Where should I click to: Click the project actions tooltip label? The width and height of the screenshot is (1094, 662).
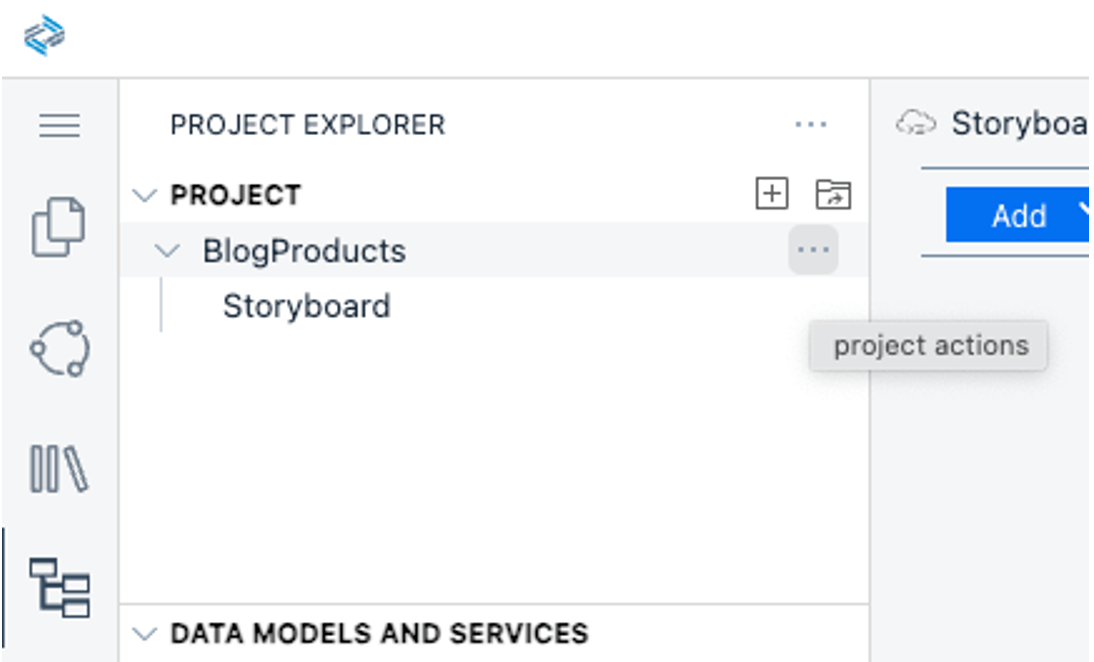click(x=927, y=345)
